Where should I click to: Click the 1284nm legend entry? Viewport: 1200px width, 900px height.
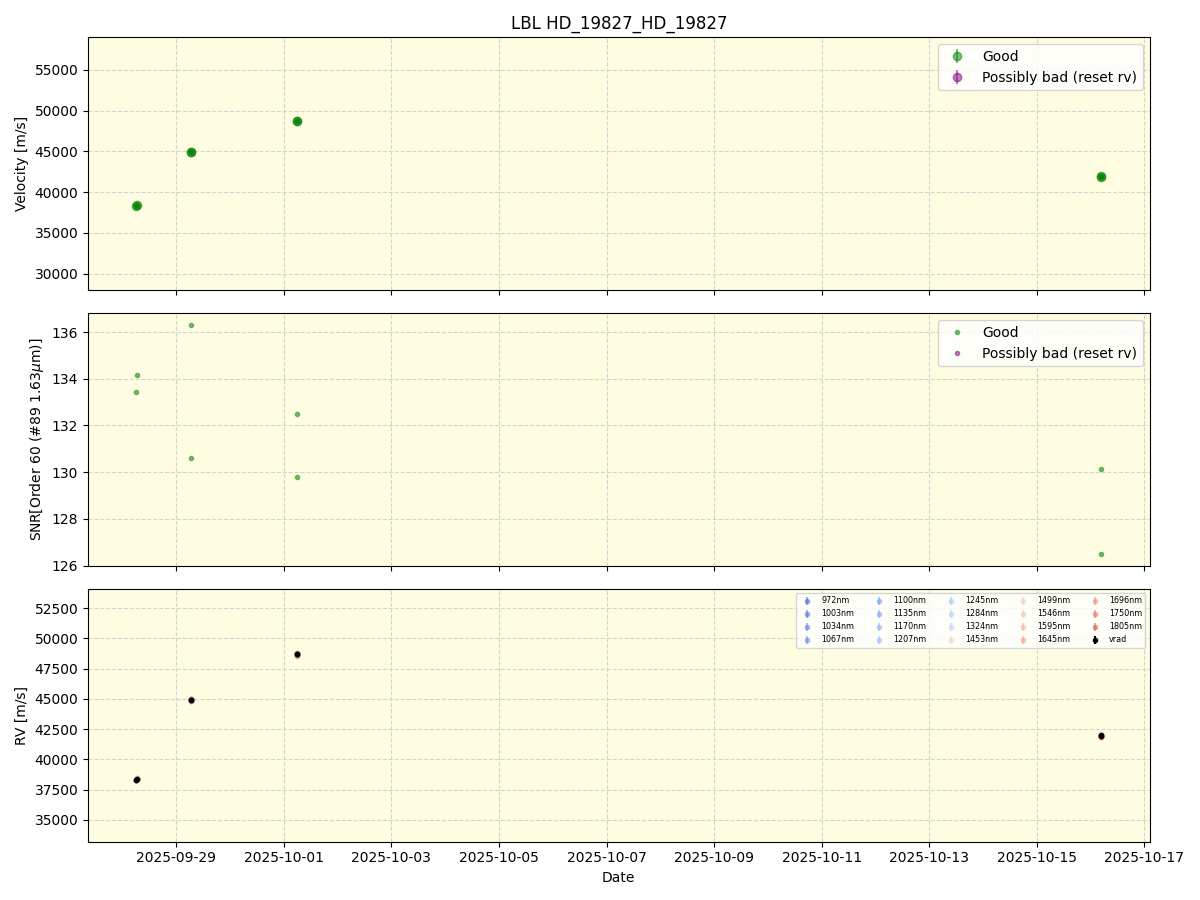(973, 614)
